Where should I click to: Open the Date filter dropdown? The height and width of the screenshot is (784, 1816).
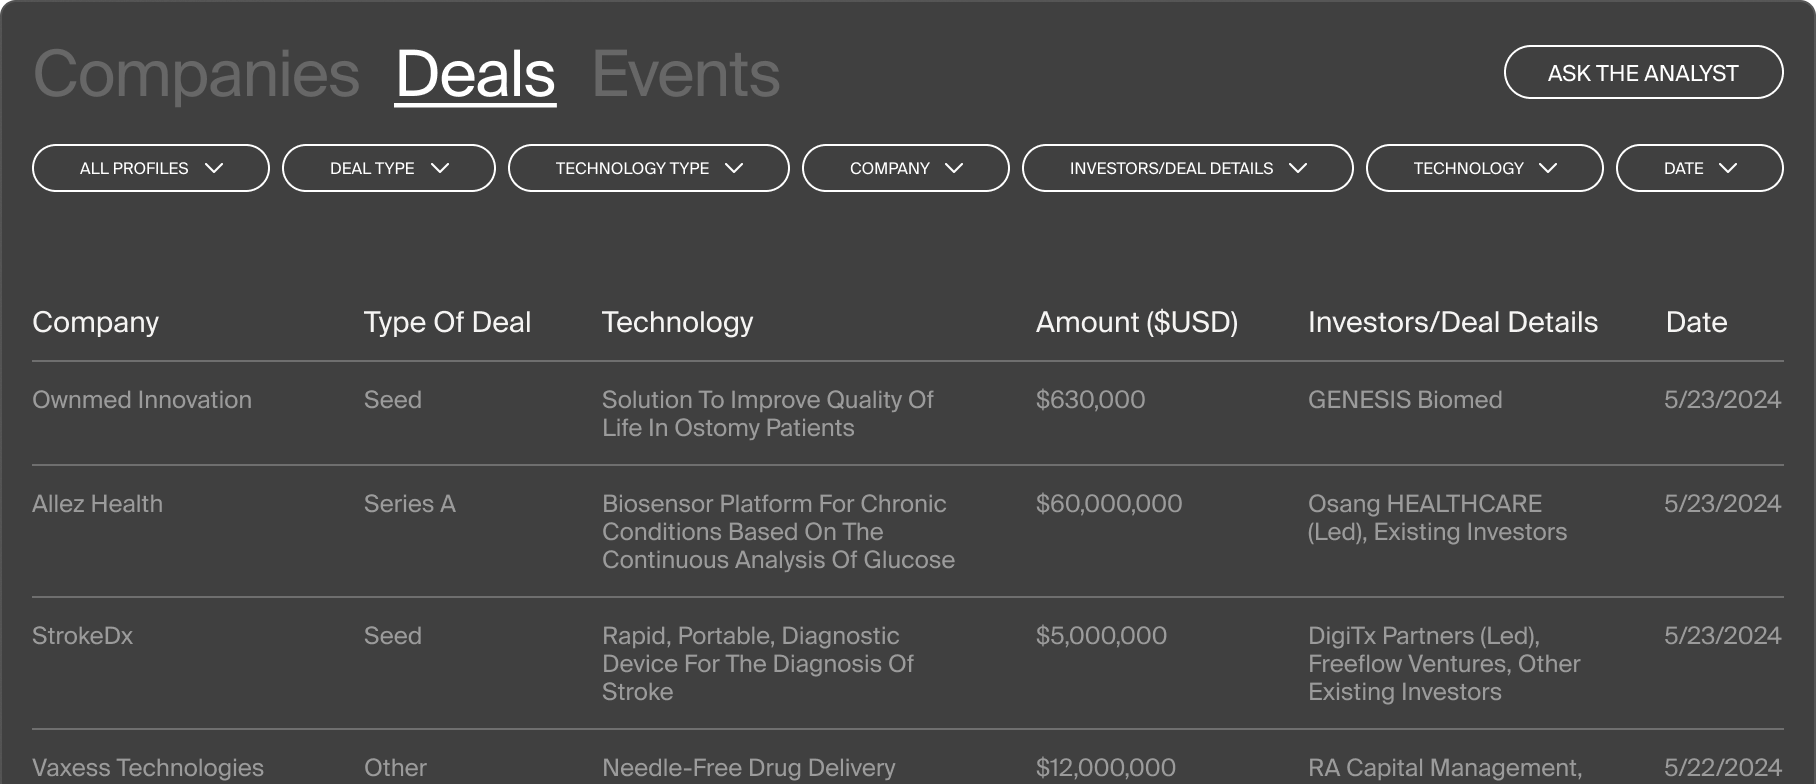click(x=1700, y=168)
